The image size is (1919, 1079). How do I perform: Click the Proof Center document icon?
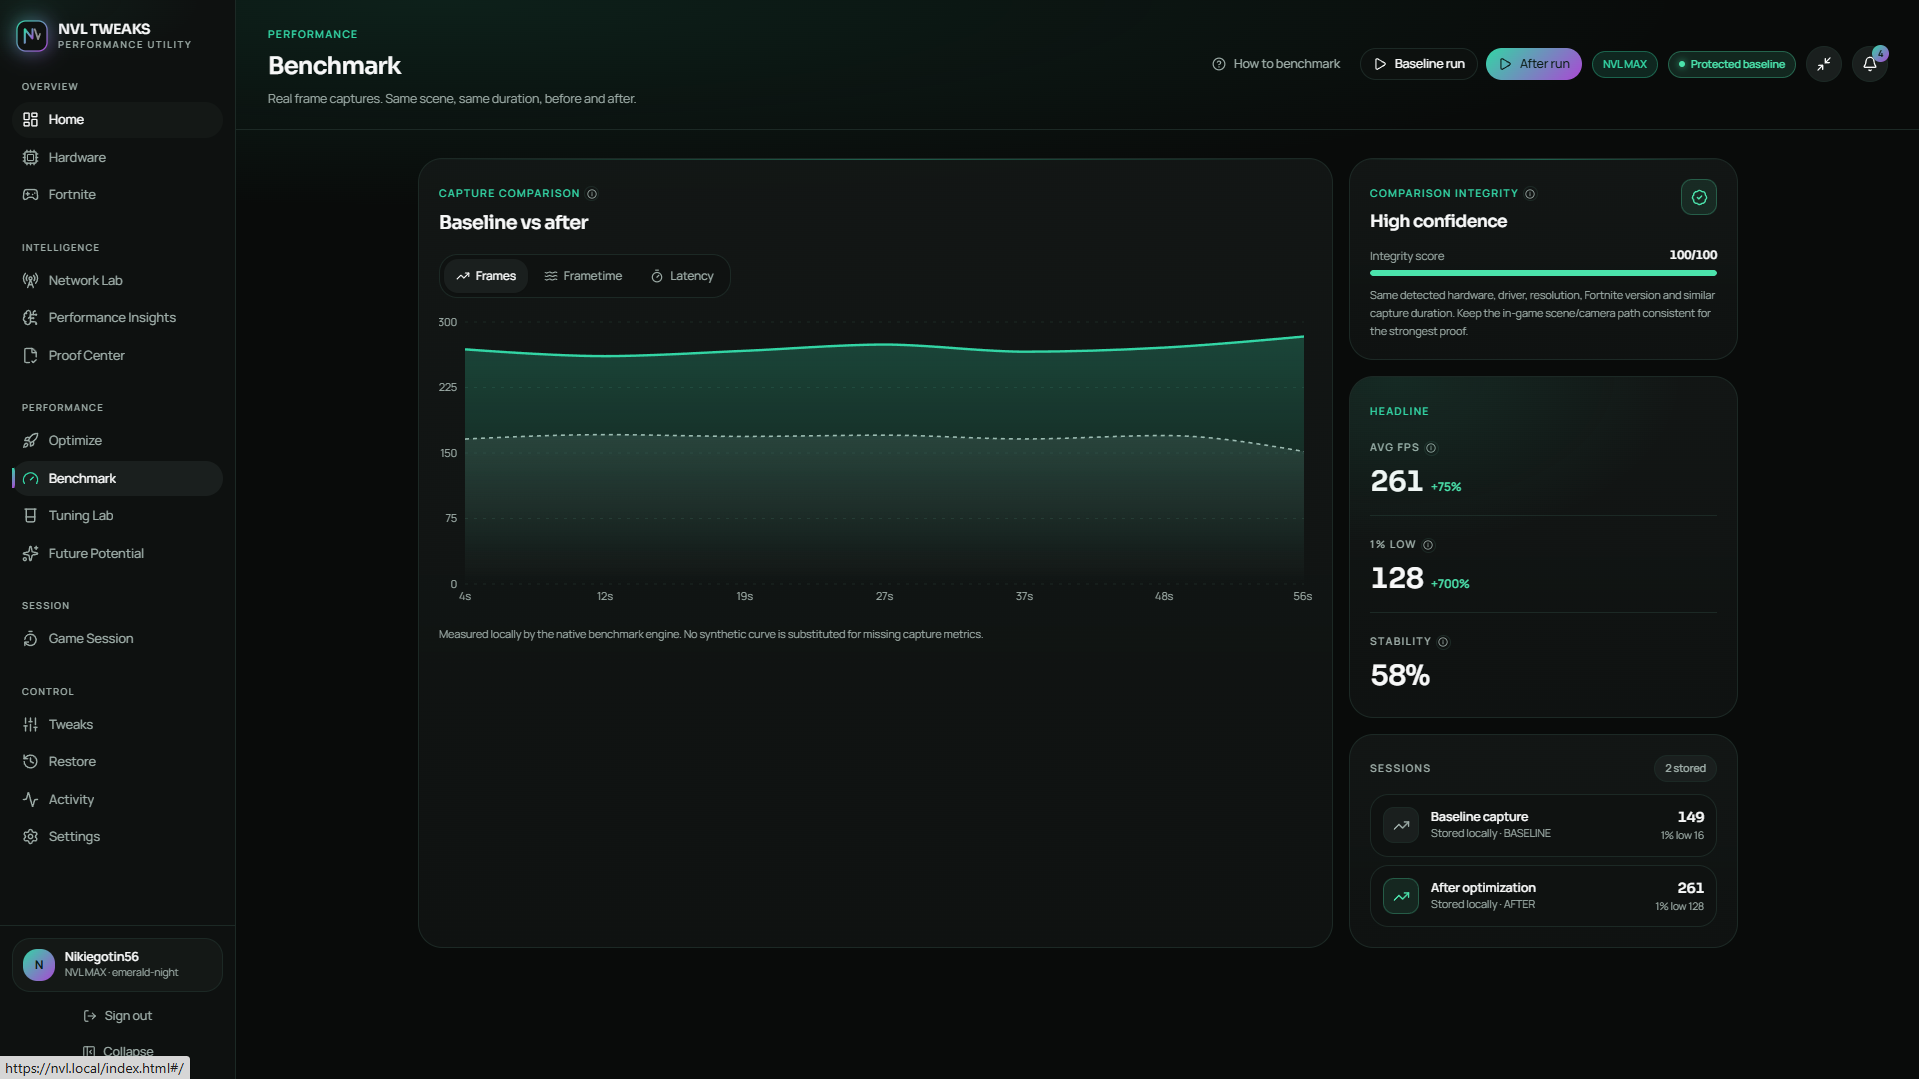click(31, 356)
